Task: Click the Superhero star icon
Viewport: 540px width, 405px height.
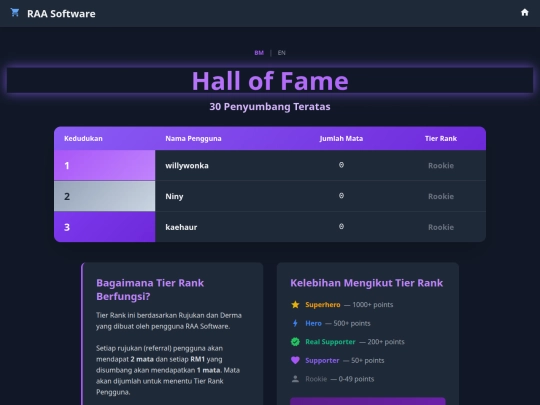Action: 295,304
